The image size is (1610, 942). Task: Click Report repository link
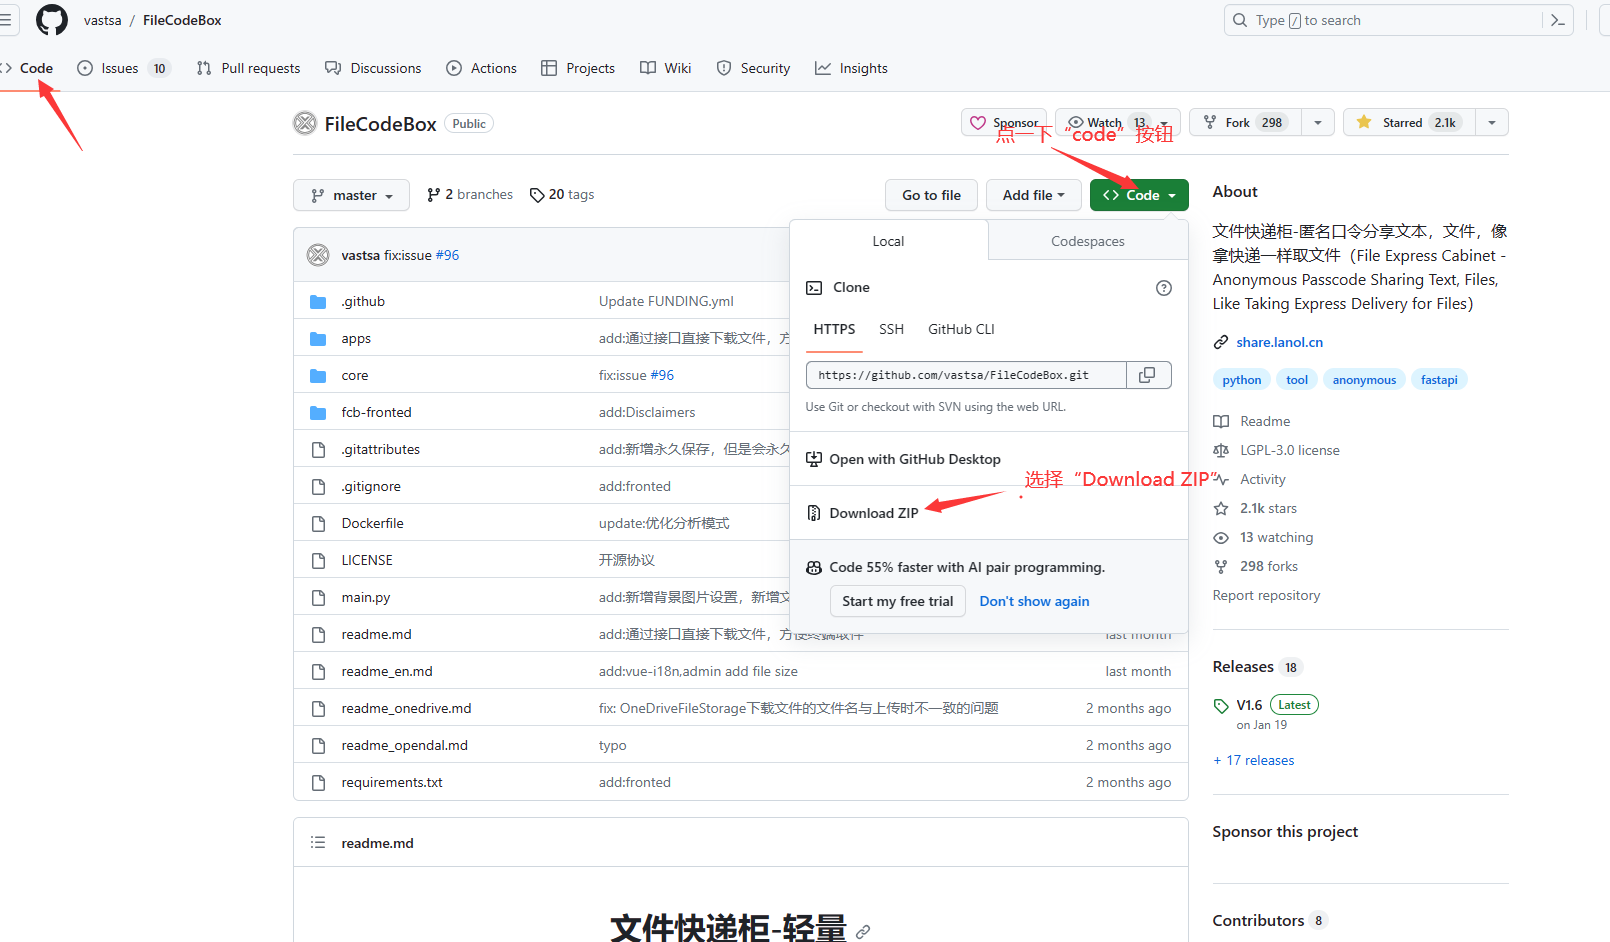pyautogui.click(x=1266, y=595)
